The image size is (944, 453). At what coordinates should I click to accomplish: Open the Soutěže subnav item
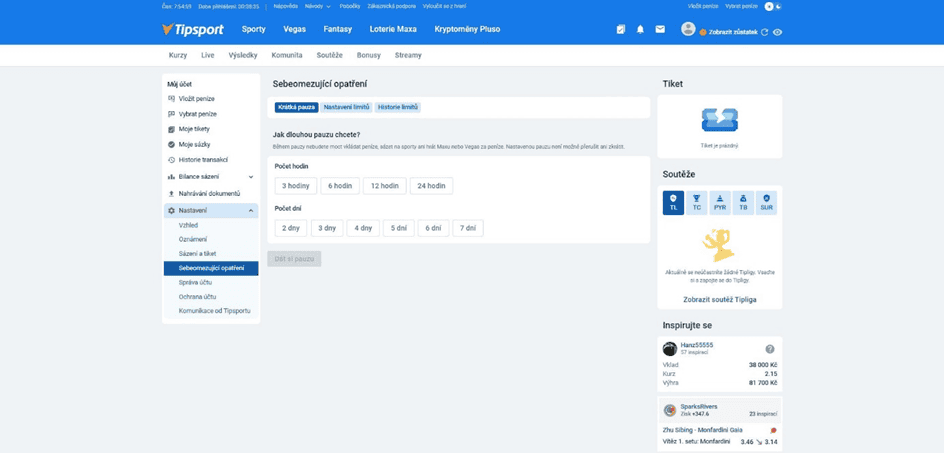pyautogui.click(x=330, y=55)
